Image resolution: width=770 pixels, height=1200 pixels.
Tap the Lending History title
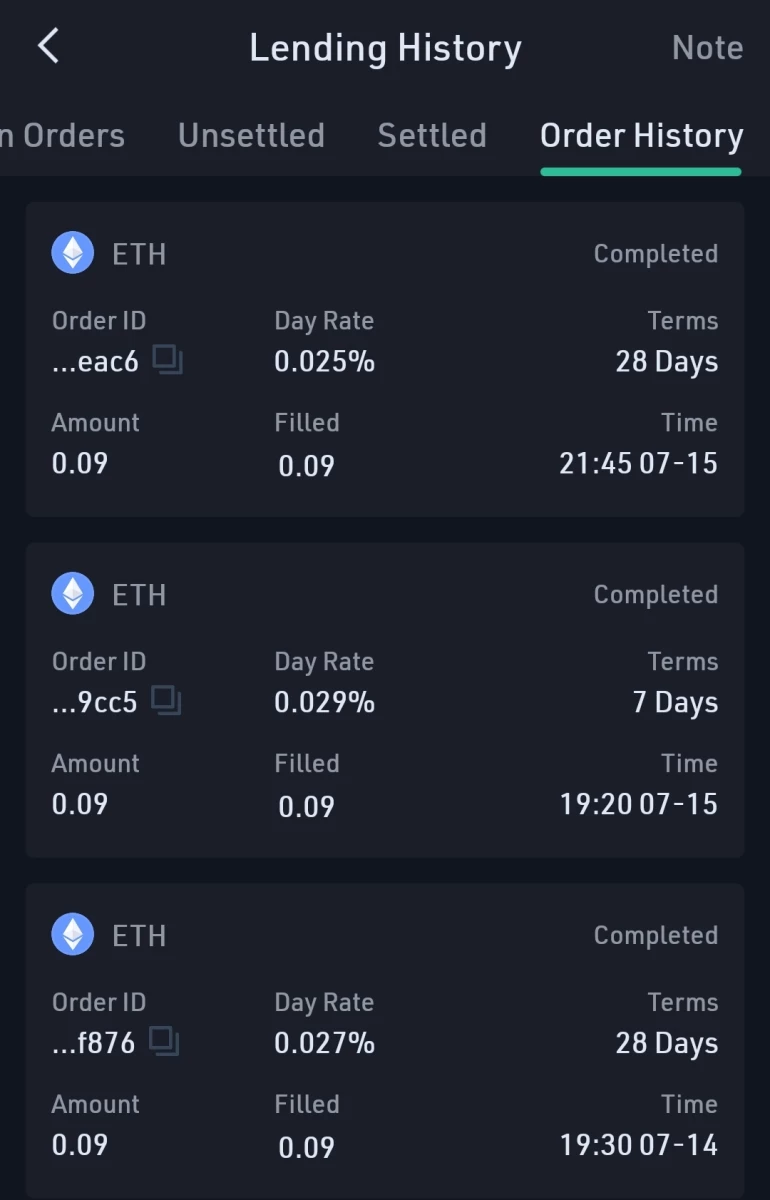pyautogui.click(x=385, y=48)
